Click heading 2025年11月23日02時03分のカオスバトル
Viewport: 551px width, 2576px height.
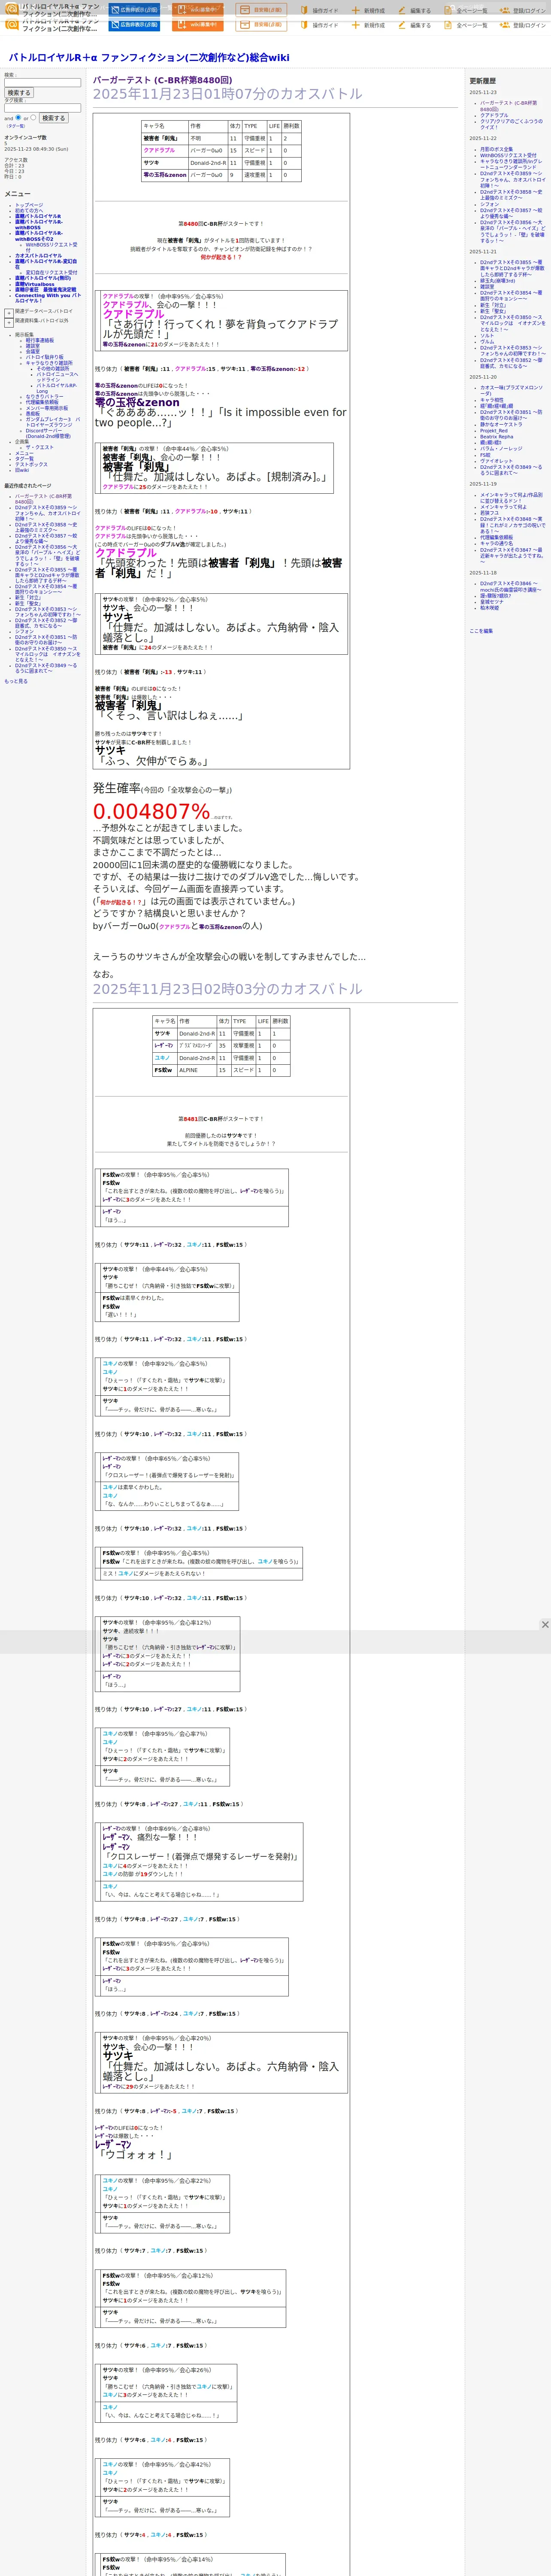(228, 989)
